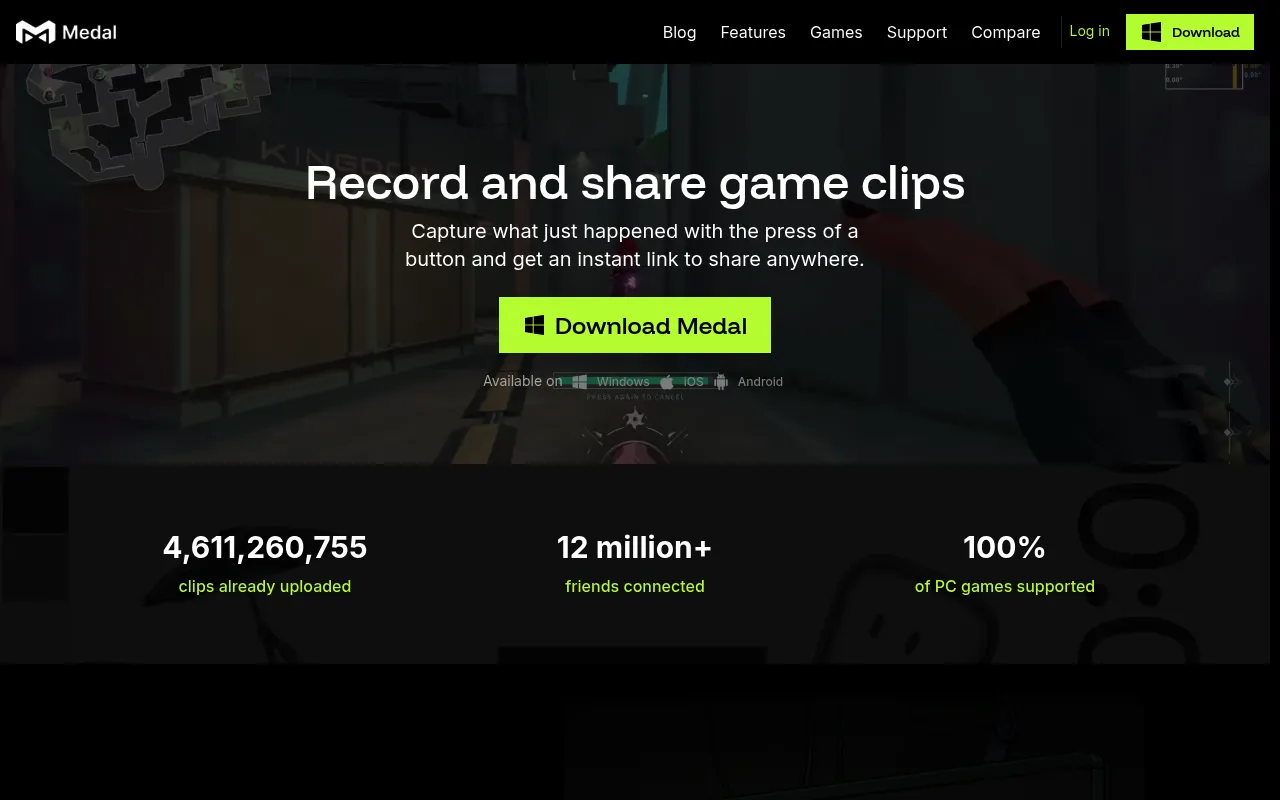Click the Log in link

click(1089, 31)
